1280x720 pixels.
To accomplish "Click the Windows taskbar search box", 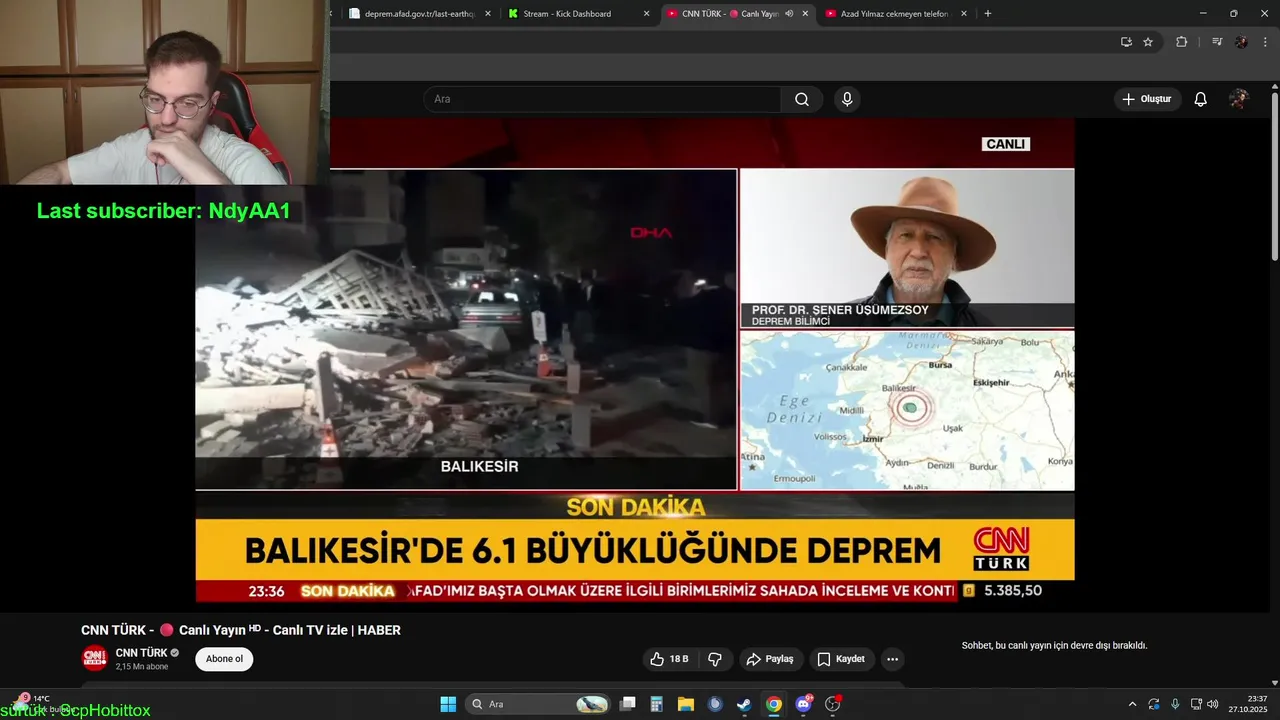I will tap(539, 704).
